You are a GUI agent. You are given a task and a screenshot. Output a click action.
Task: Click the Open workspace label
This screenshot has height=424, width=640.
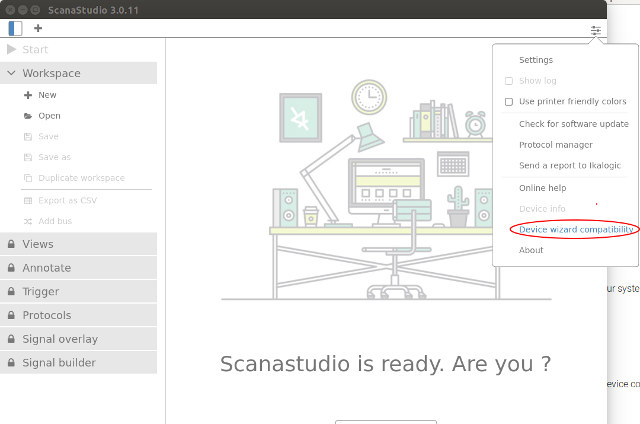tap(49, 116)
